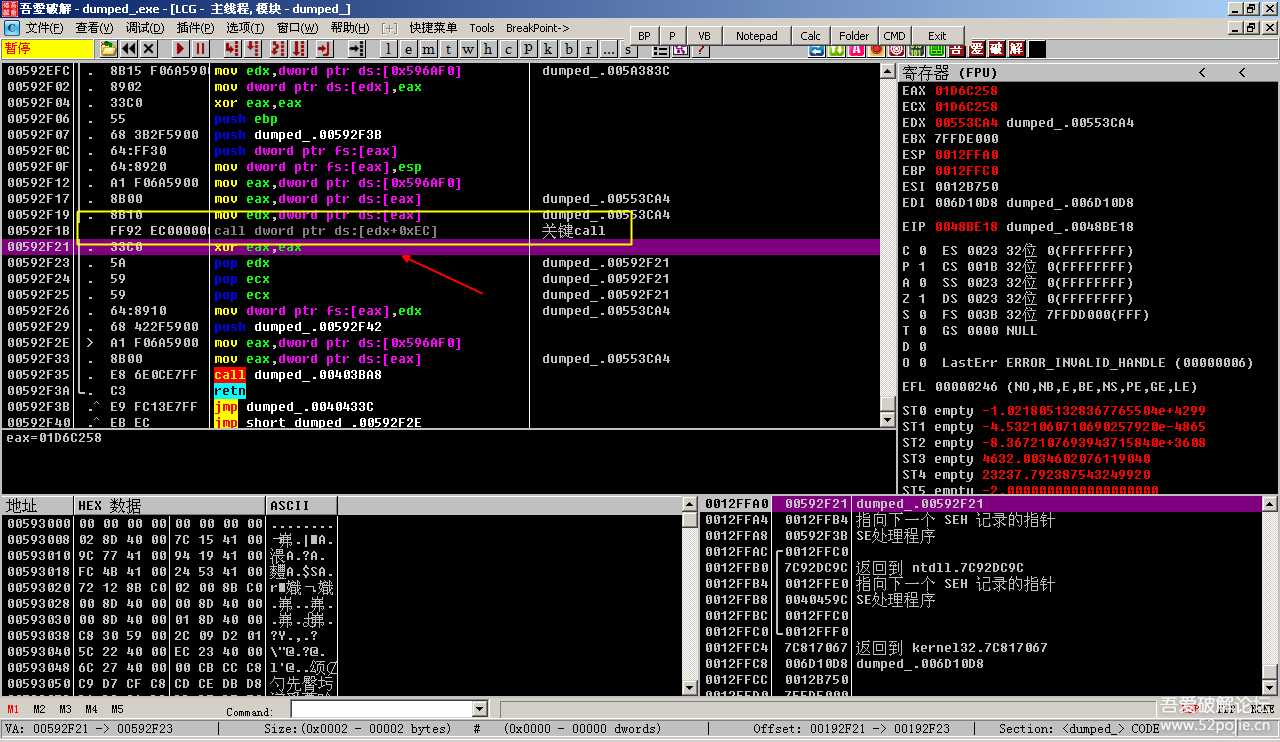This screenshot has height=742, width=1280.
Task: Open file using the folder toolbar icon
Action: click(x=108, y=49)
